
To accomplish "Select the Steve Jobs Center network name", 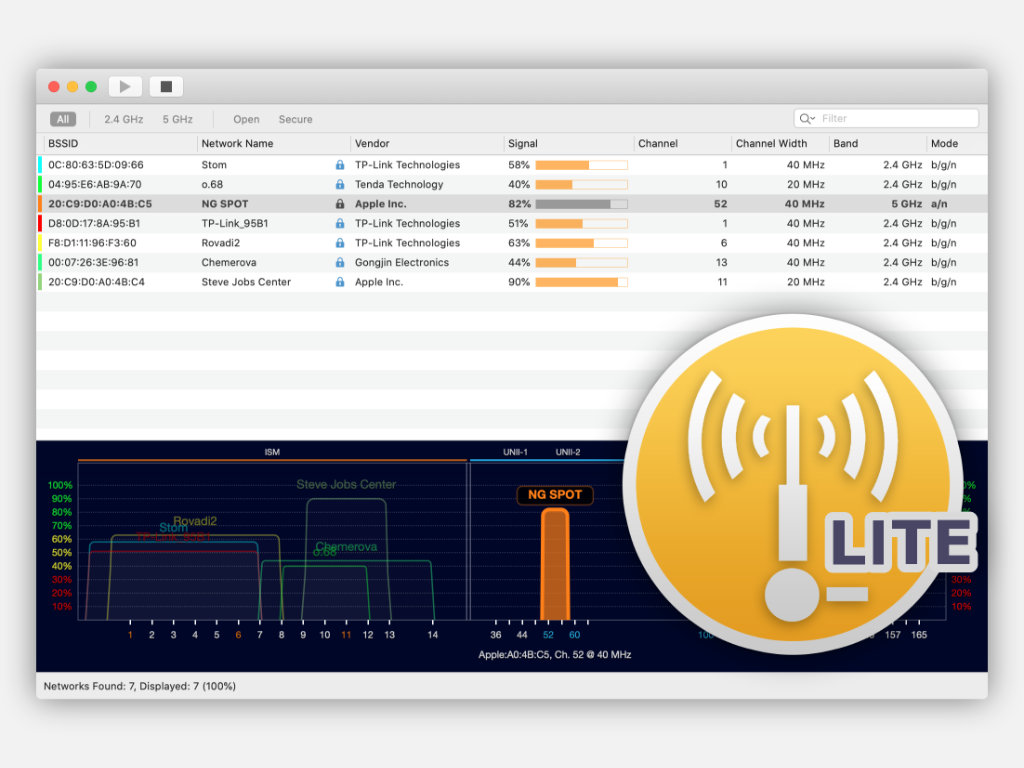I will 246,282.
